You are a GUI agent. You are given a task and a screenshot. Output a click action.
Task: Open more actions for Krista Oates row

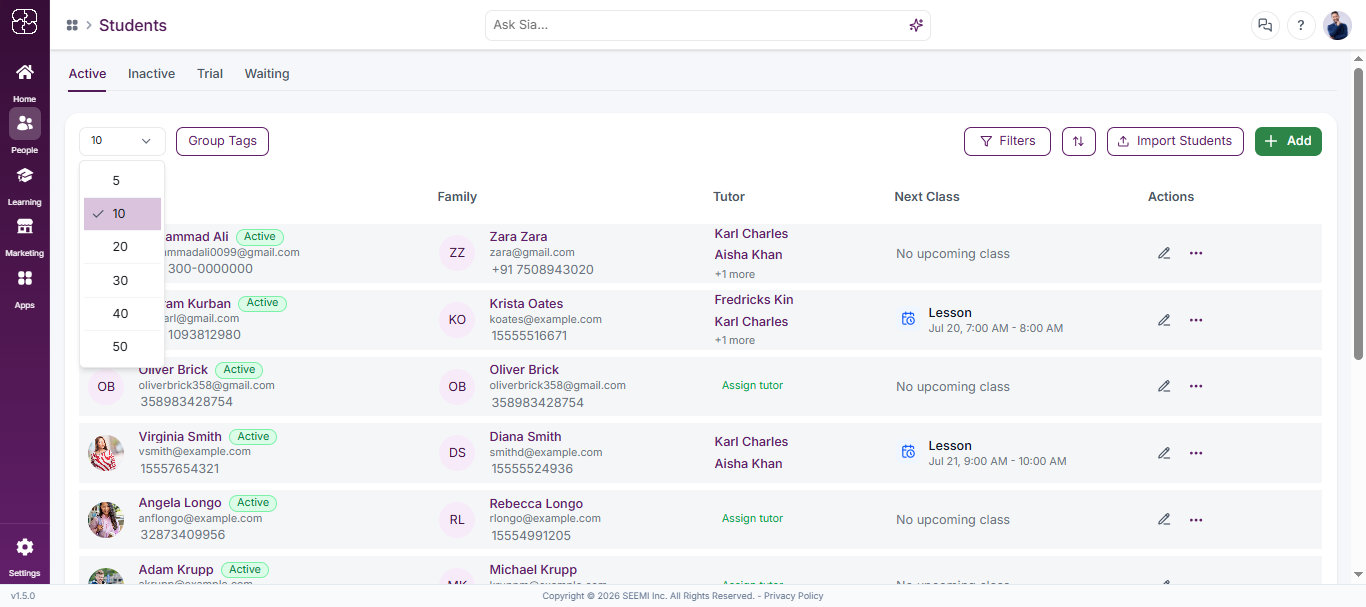pyautogui.click(x=1196, y=320)
